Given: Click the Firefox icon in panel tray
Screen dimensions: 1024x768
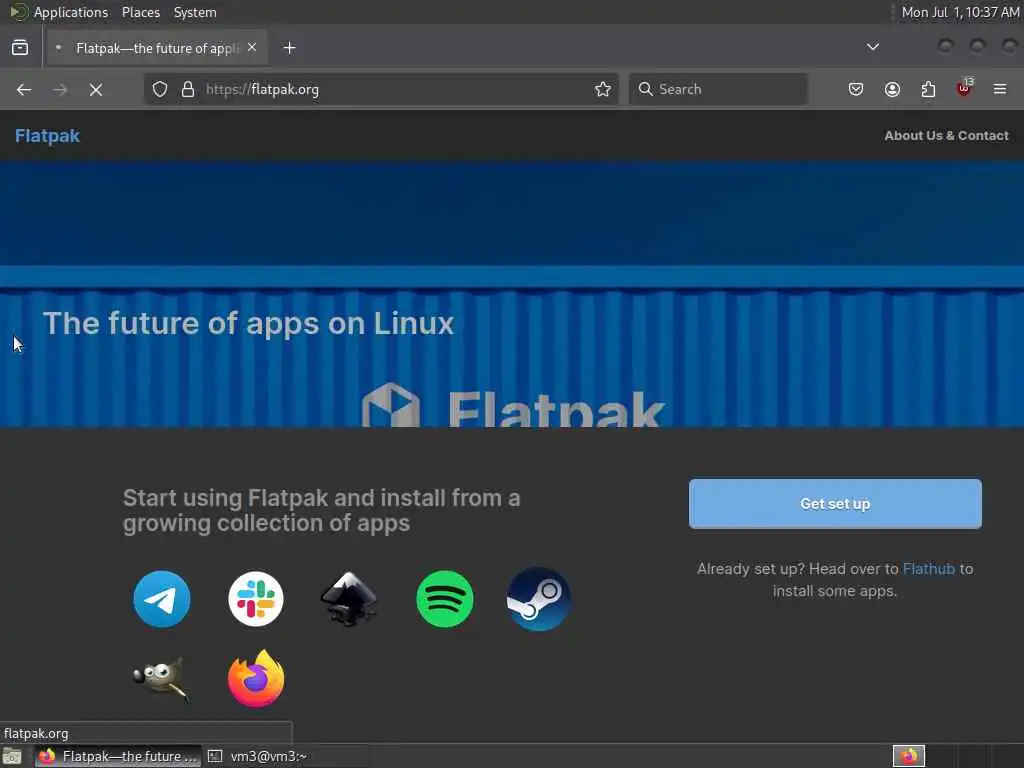Looking at the screenshot, I should coord(908,756).
